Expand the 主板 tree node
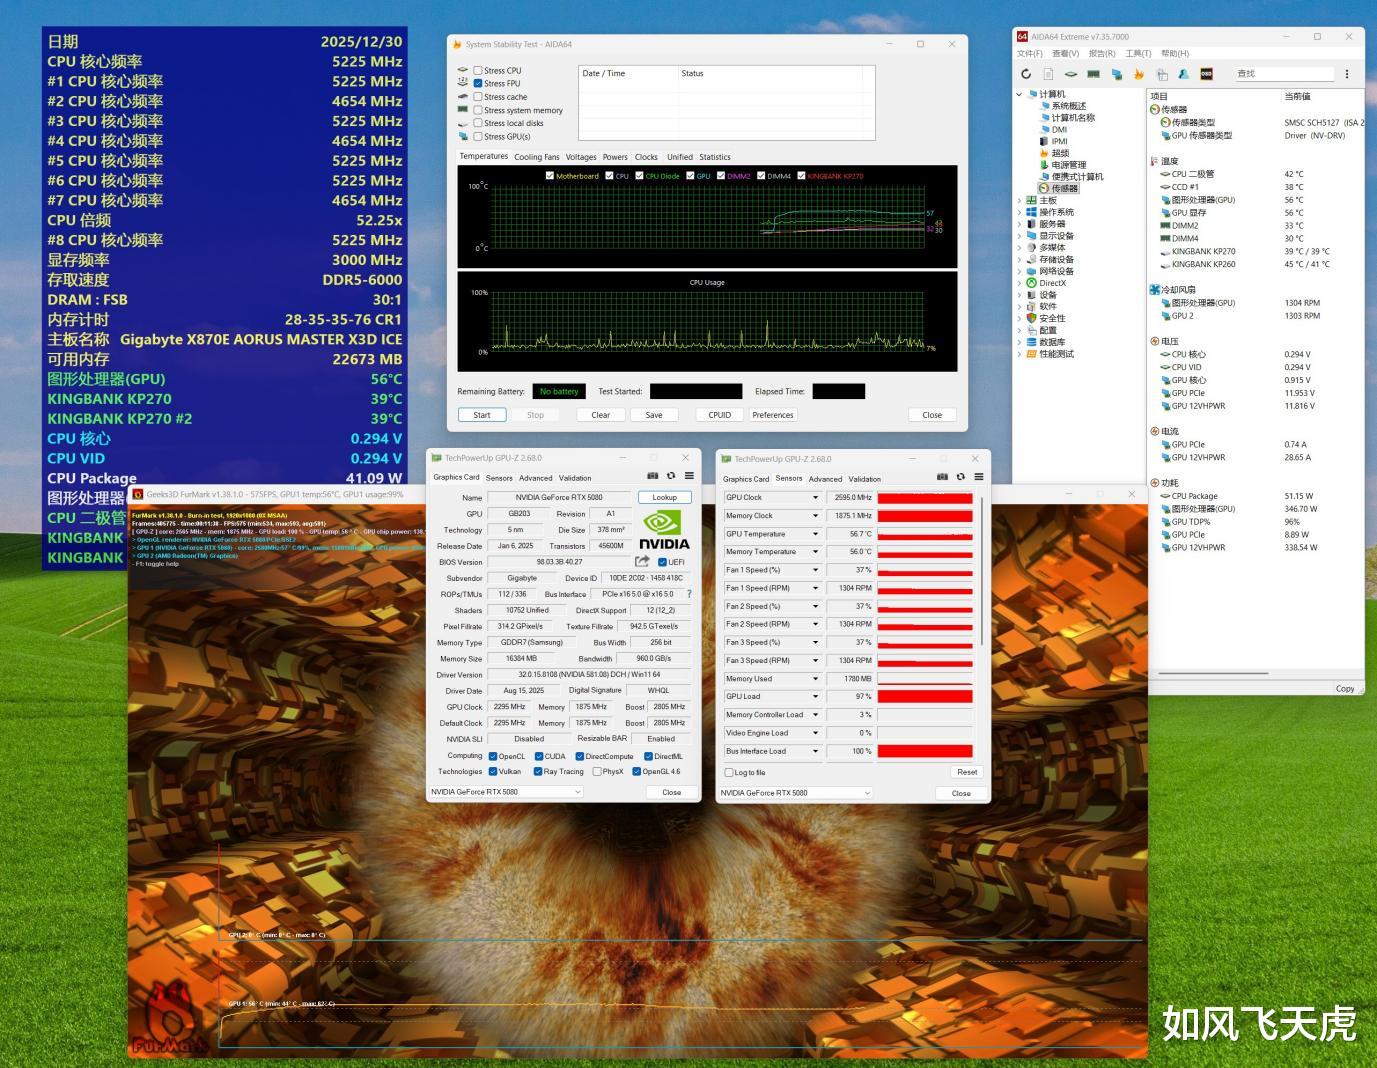1377x1068 pixels. (x=1019, y=200)
